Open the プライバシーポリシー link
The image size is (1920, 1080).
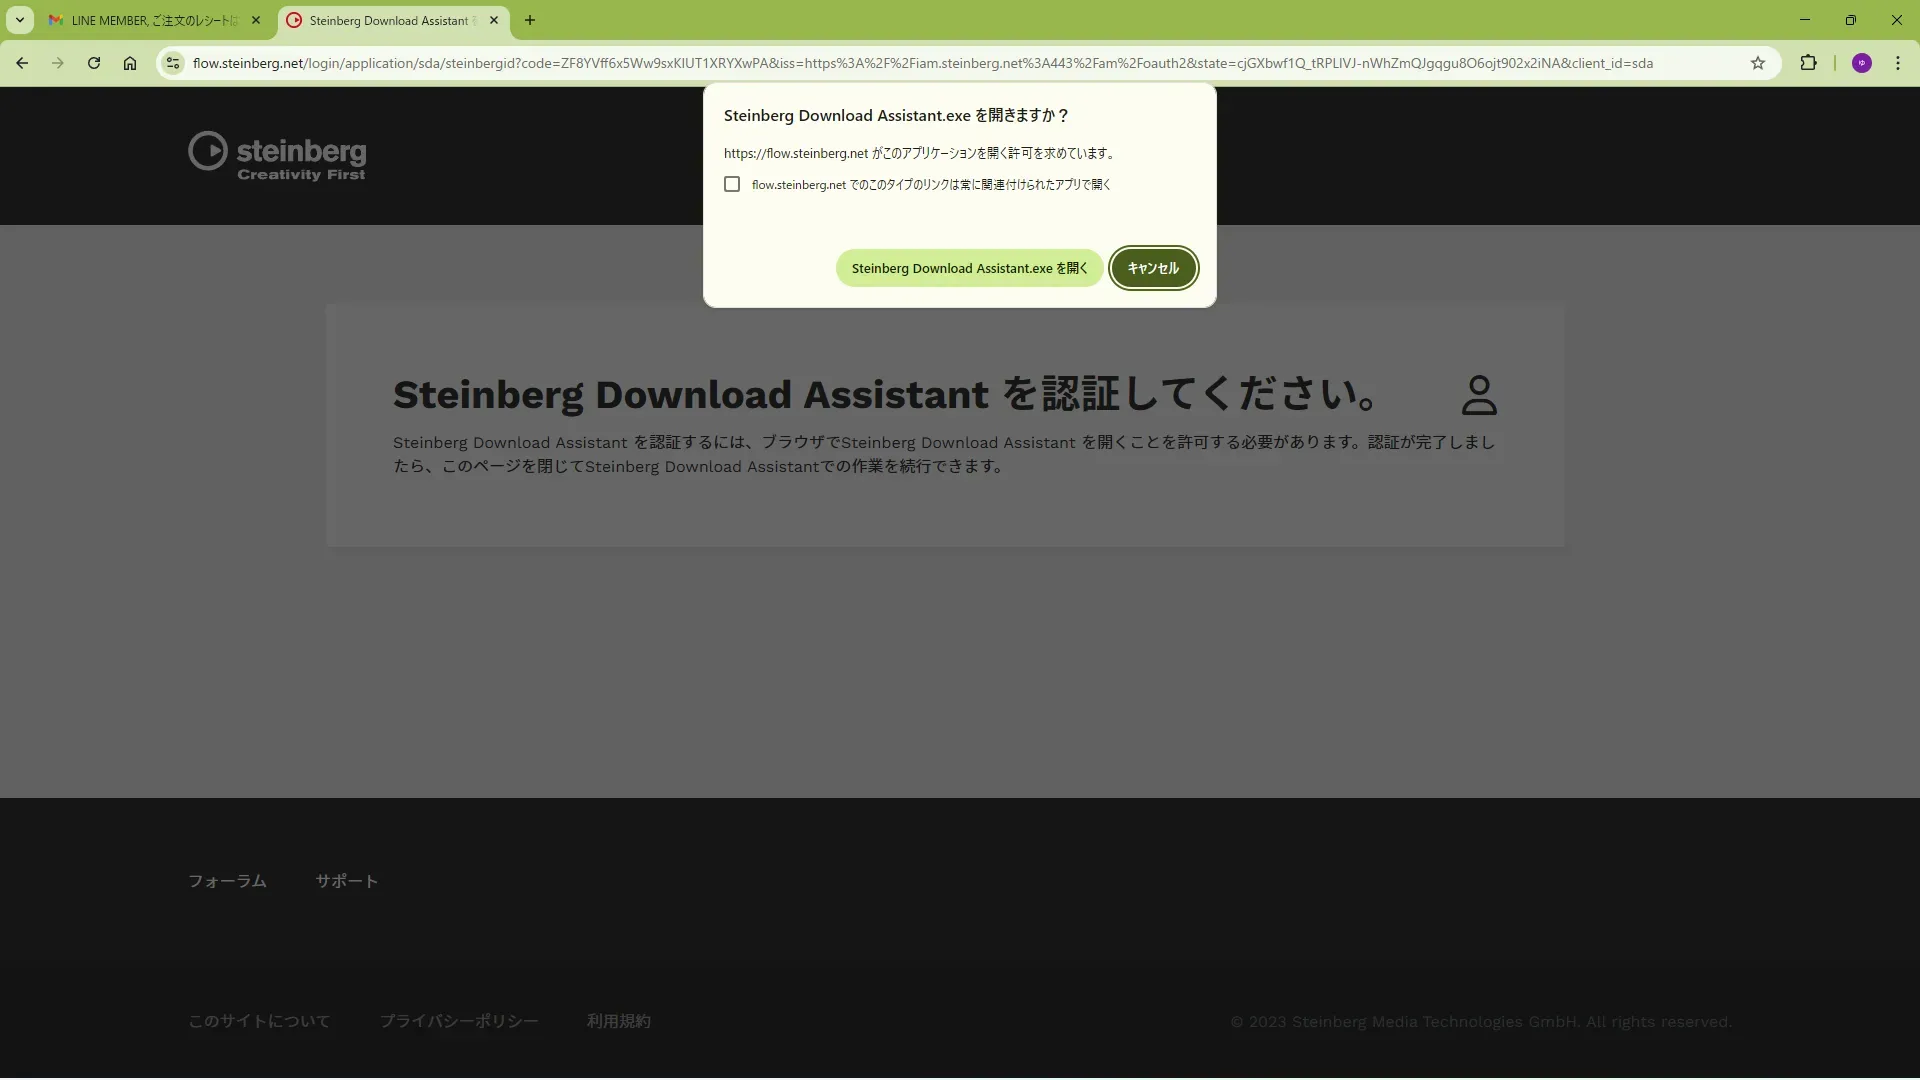click(x=458, y=1021)
